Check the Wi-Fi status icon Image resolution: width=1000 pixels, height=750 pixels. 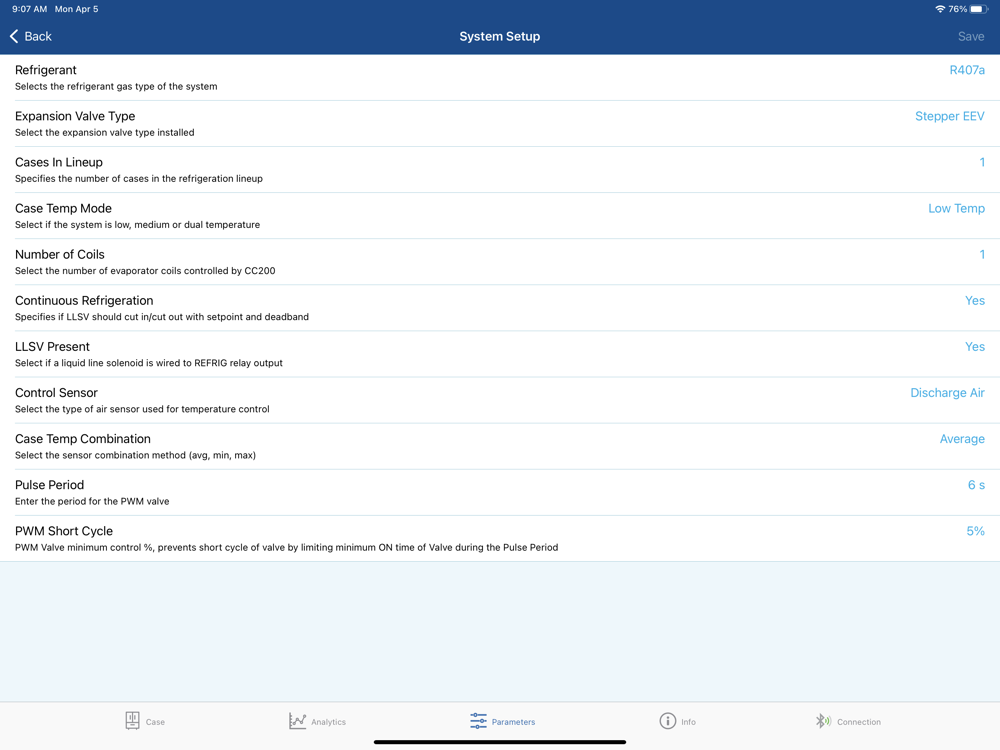[940, 9]
